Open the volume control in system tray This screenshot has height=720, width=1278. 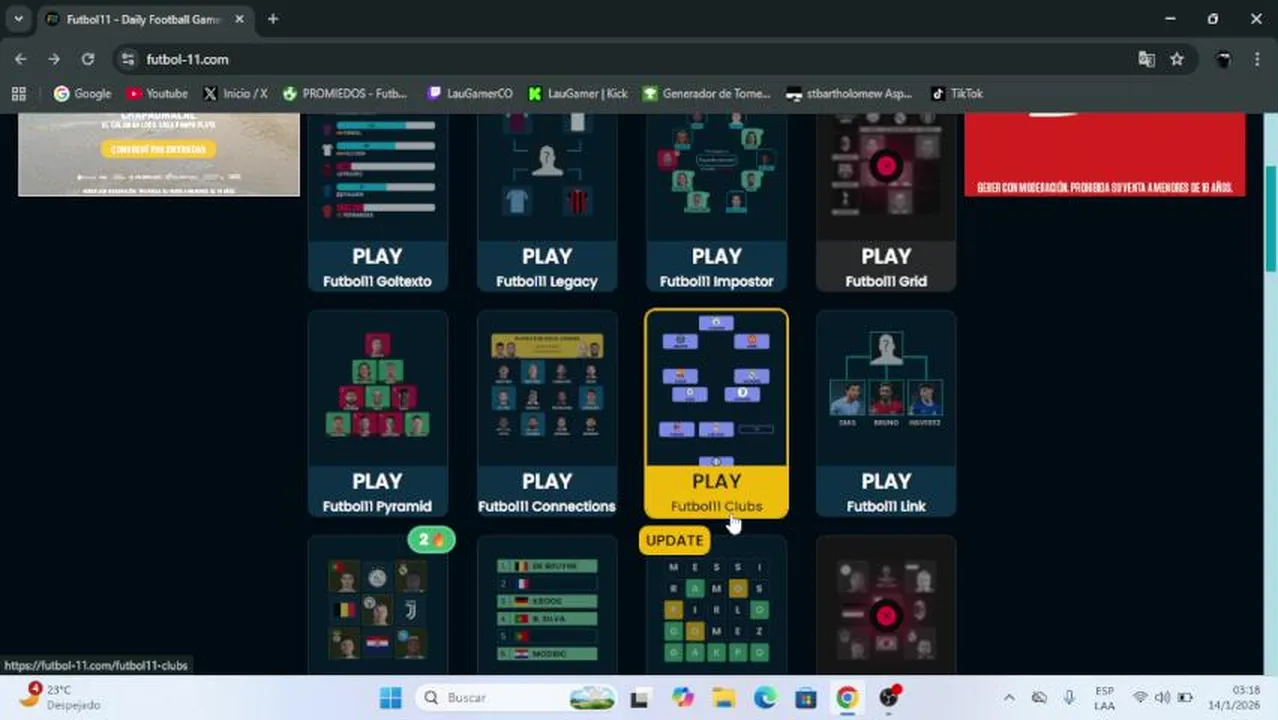(x=1162, y=698)
